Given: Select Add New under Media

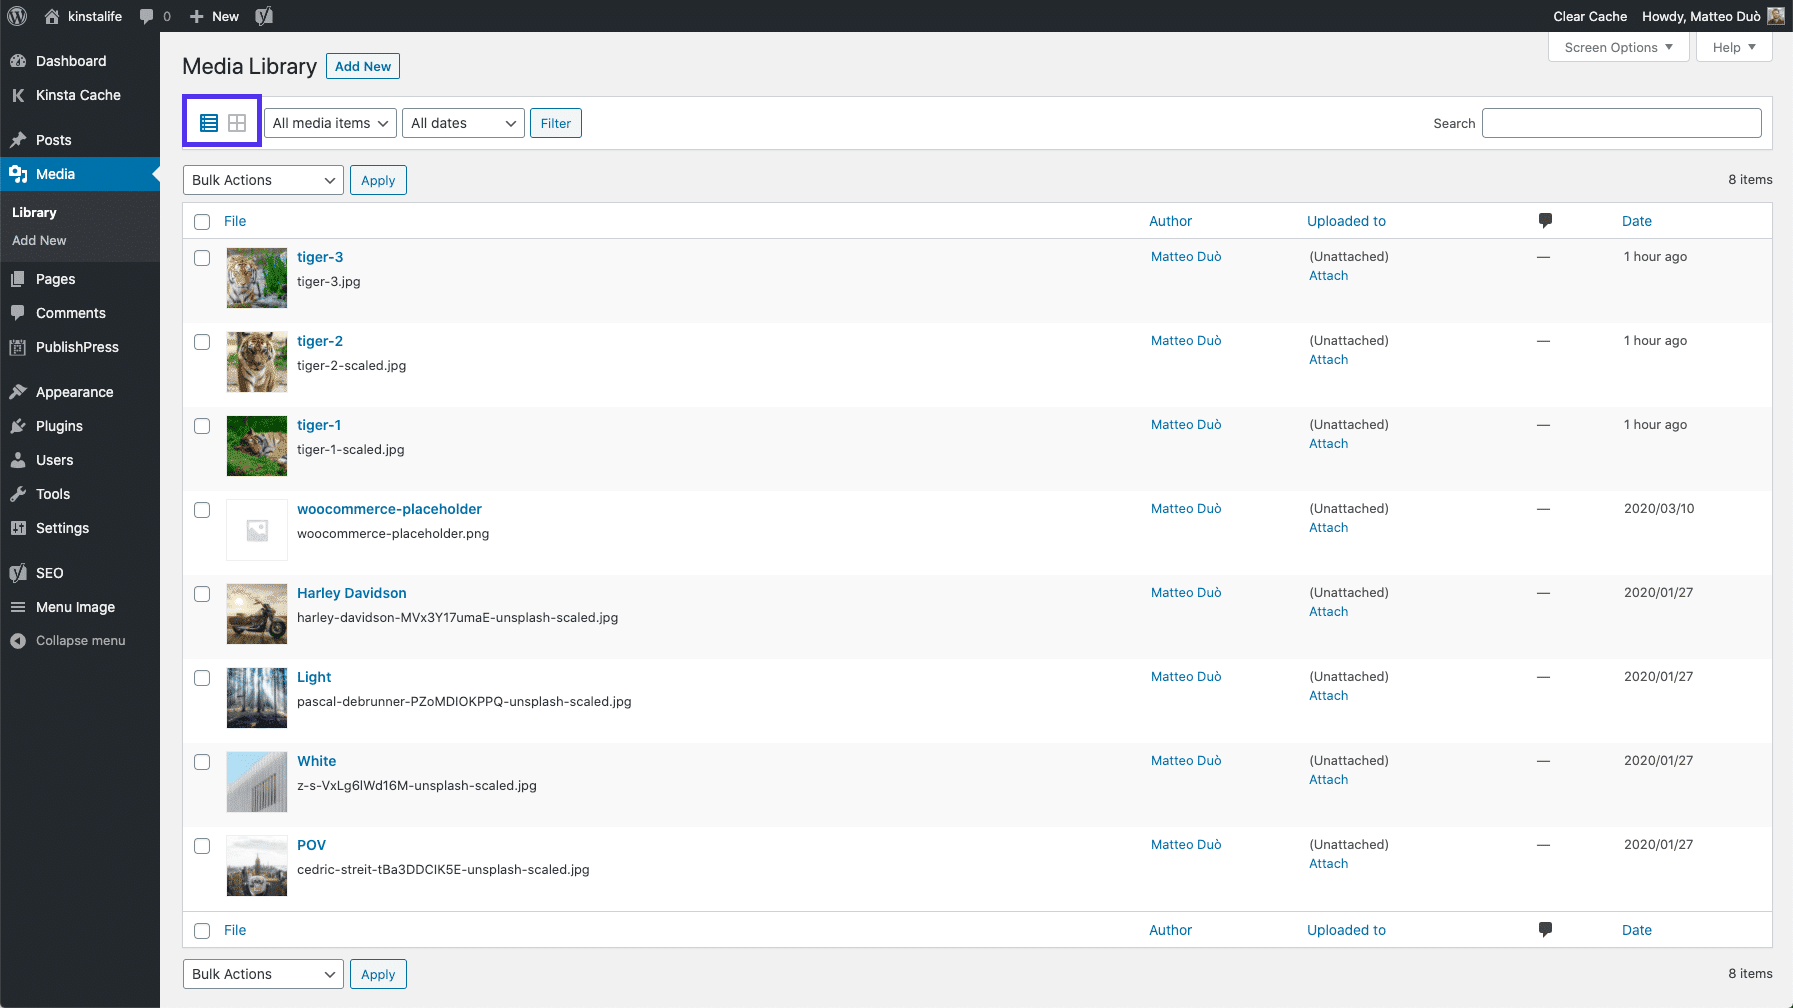Looking at the screenshot, I should (x=39, y=240).
